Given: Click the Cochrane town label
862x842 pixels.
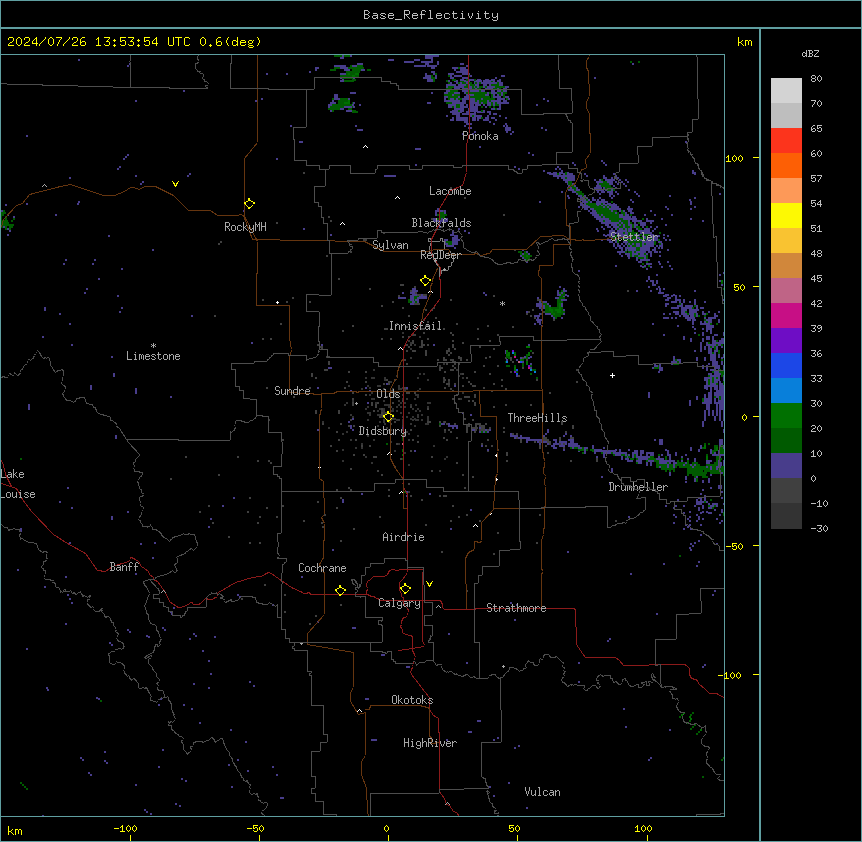Looking at the screenshot, I should tap(322, 568).
